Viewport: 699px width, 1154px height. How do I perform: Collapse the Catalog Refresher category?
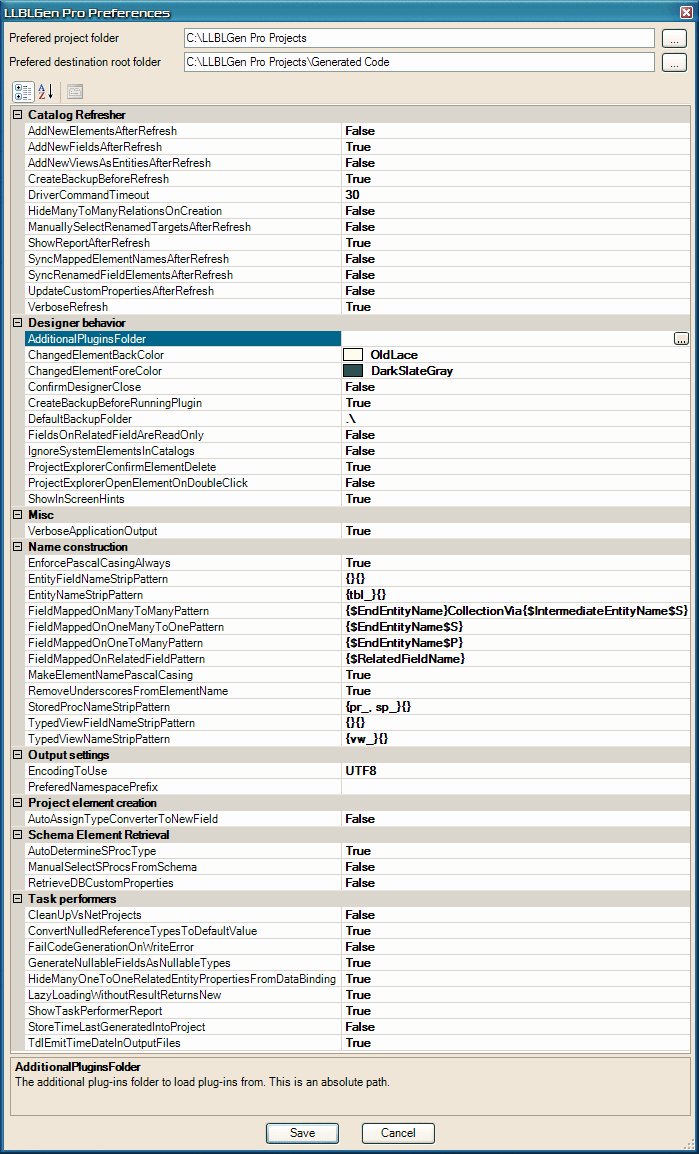pyautogui.click(x=18, y=115)
